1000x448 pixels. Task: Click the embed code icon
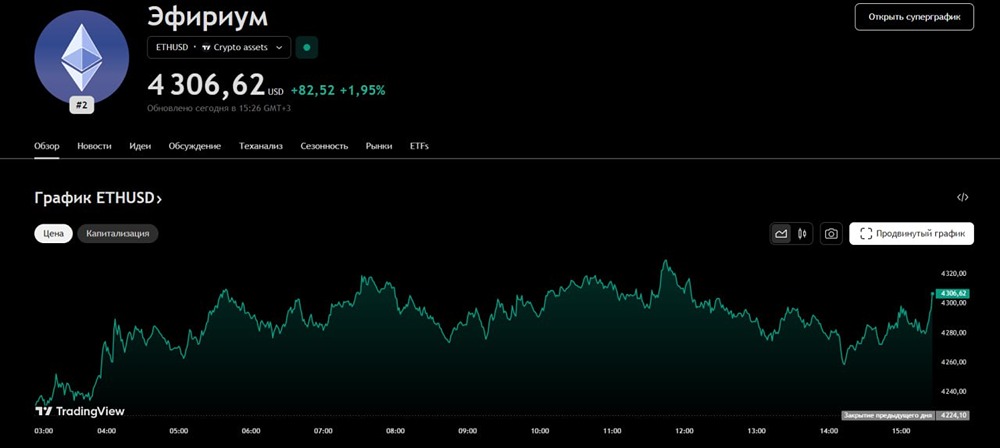coord(962,198)
